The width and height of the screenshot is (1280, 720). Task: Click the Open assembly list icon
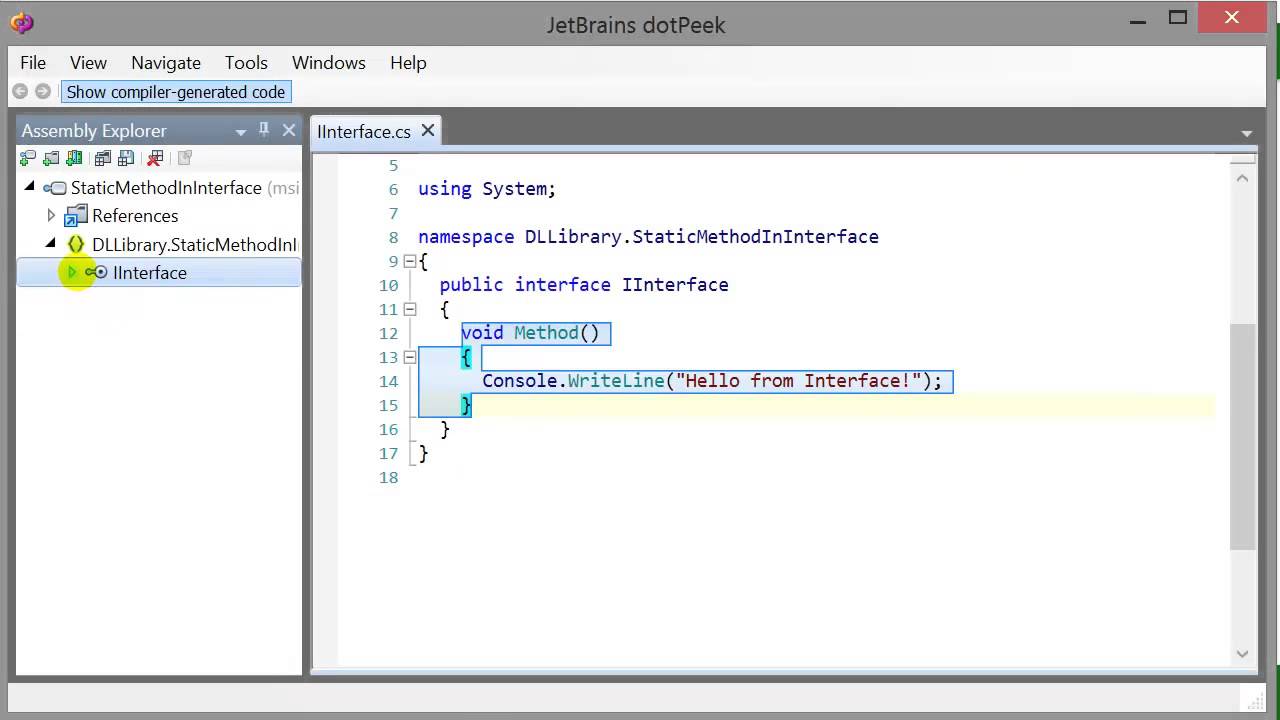(x=103, y=158)
